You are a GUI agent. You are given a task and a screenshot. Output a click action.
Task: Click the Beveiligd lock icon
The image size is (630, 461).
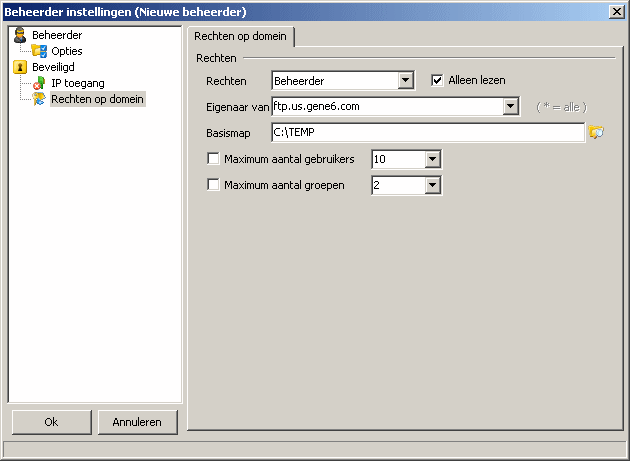tap(20, 67)
